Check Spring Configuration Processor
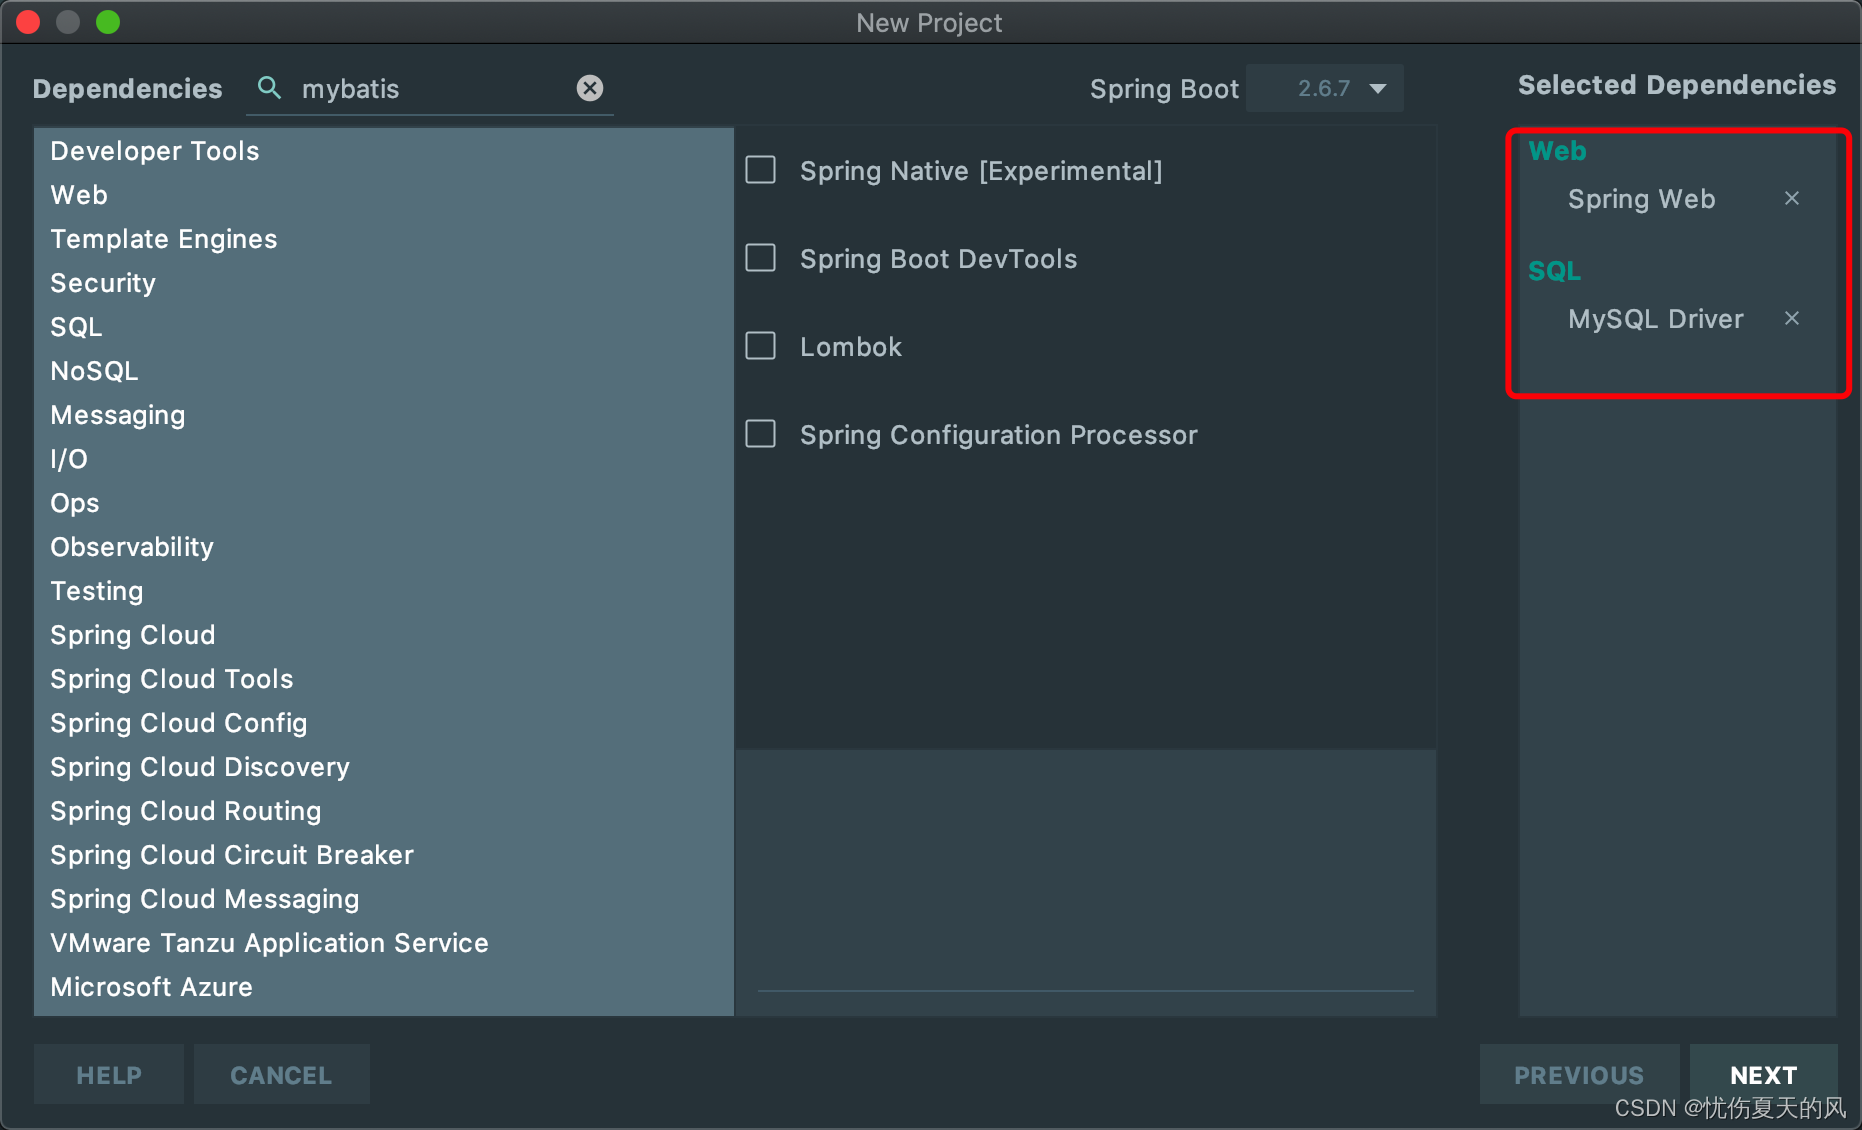Viewport: 1862px width, 1130px height. (x=761, y=434)
